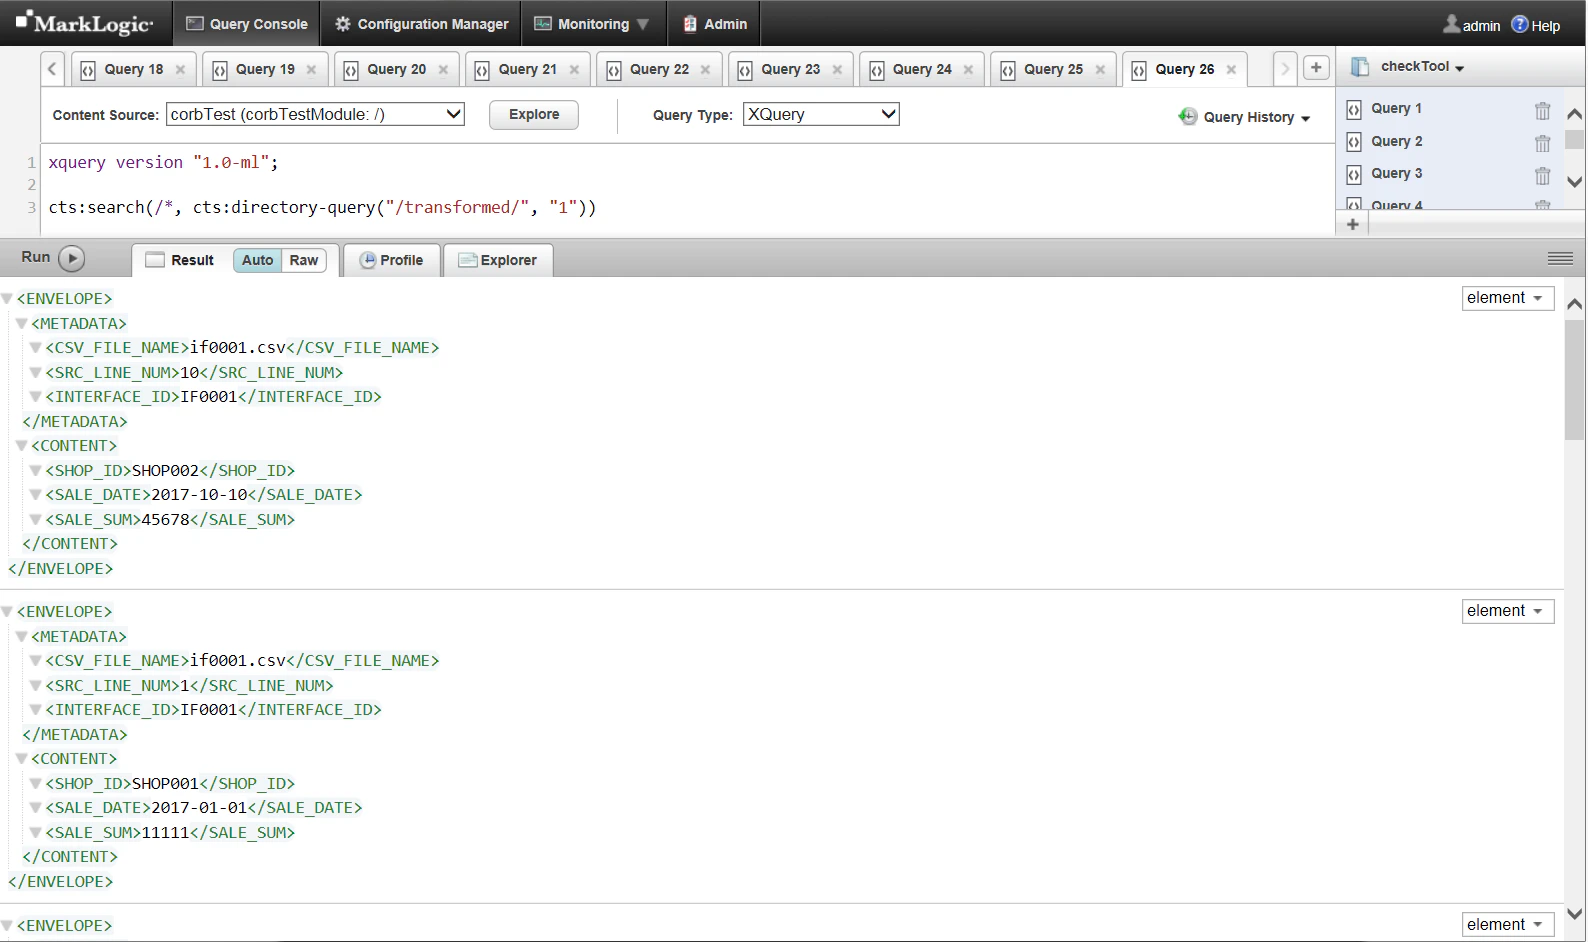Open admin user menu
The width and height of the screenshot is (1588, 942).
pyautogui.click(x=1471, y=25)
